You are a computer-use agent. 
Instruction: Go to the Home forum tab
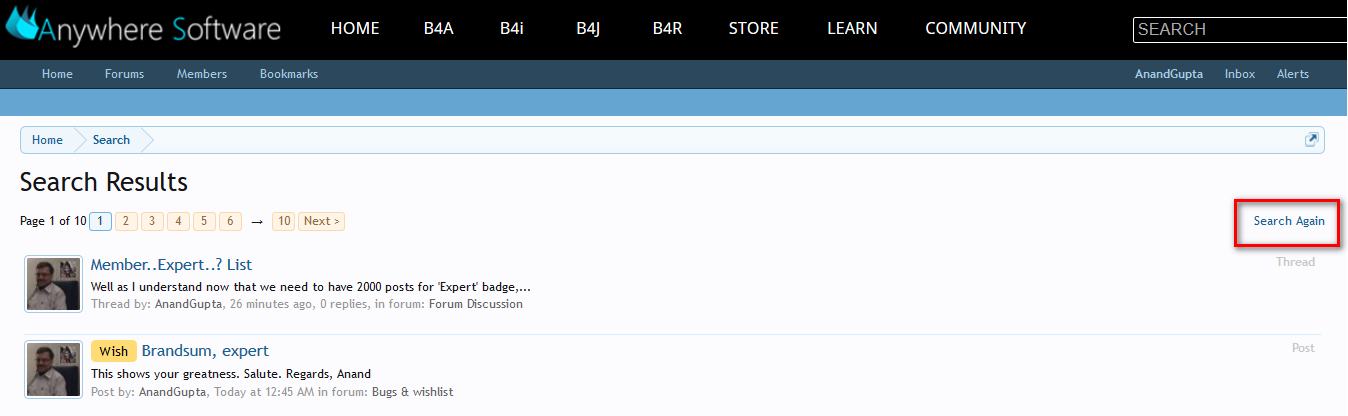tap(57, 74)
